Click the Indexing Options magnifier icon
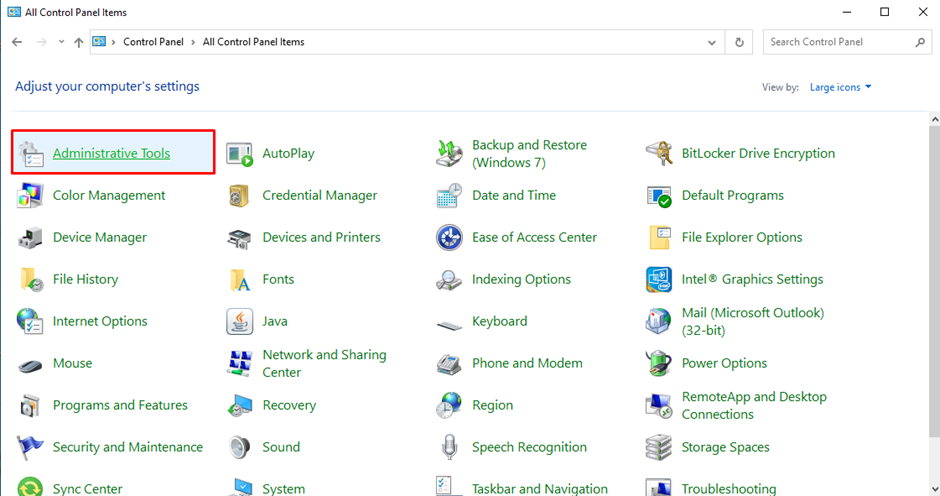The image size is (940, 496). 448,280
